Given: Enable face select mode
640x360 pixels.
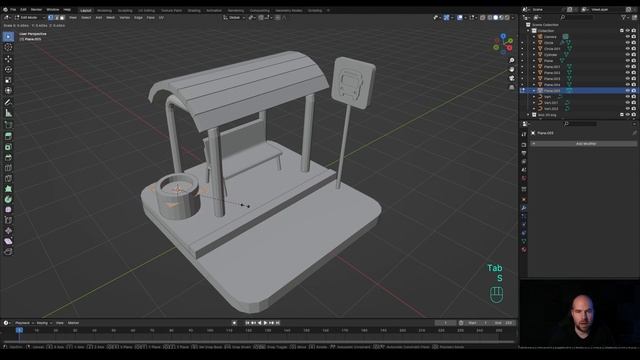Looking at the screenshot, I should pyautogui.click(x=62, y=18).
